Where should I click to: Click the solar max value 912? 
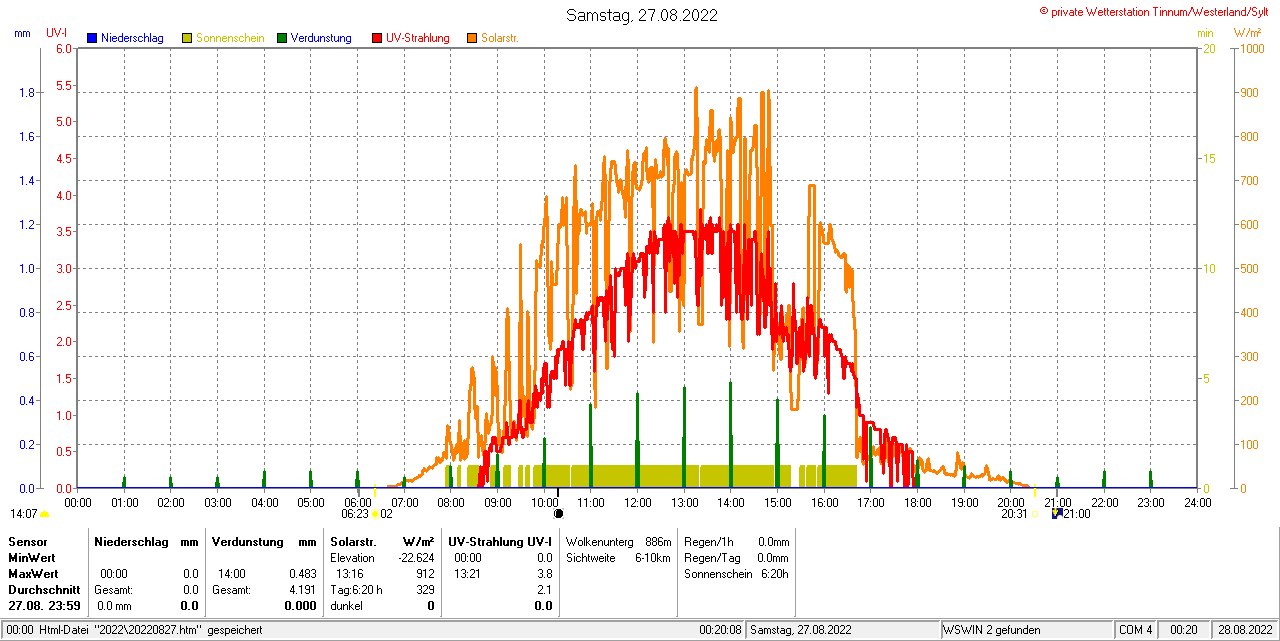tap(425, 574)
